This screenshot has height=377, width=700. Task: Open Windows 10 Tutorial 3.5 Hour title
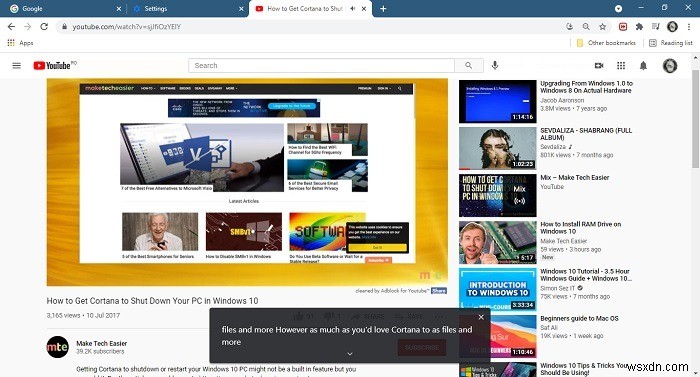point(586,275)
